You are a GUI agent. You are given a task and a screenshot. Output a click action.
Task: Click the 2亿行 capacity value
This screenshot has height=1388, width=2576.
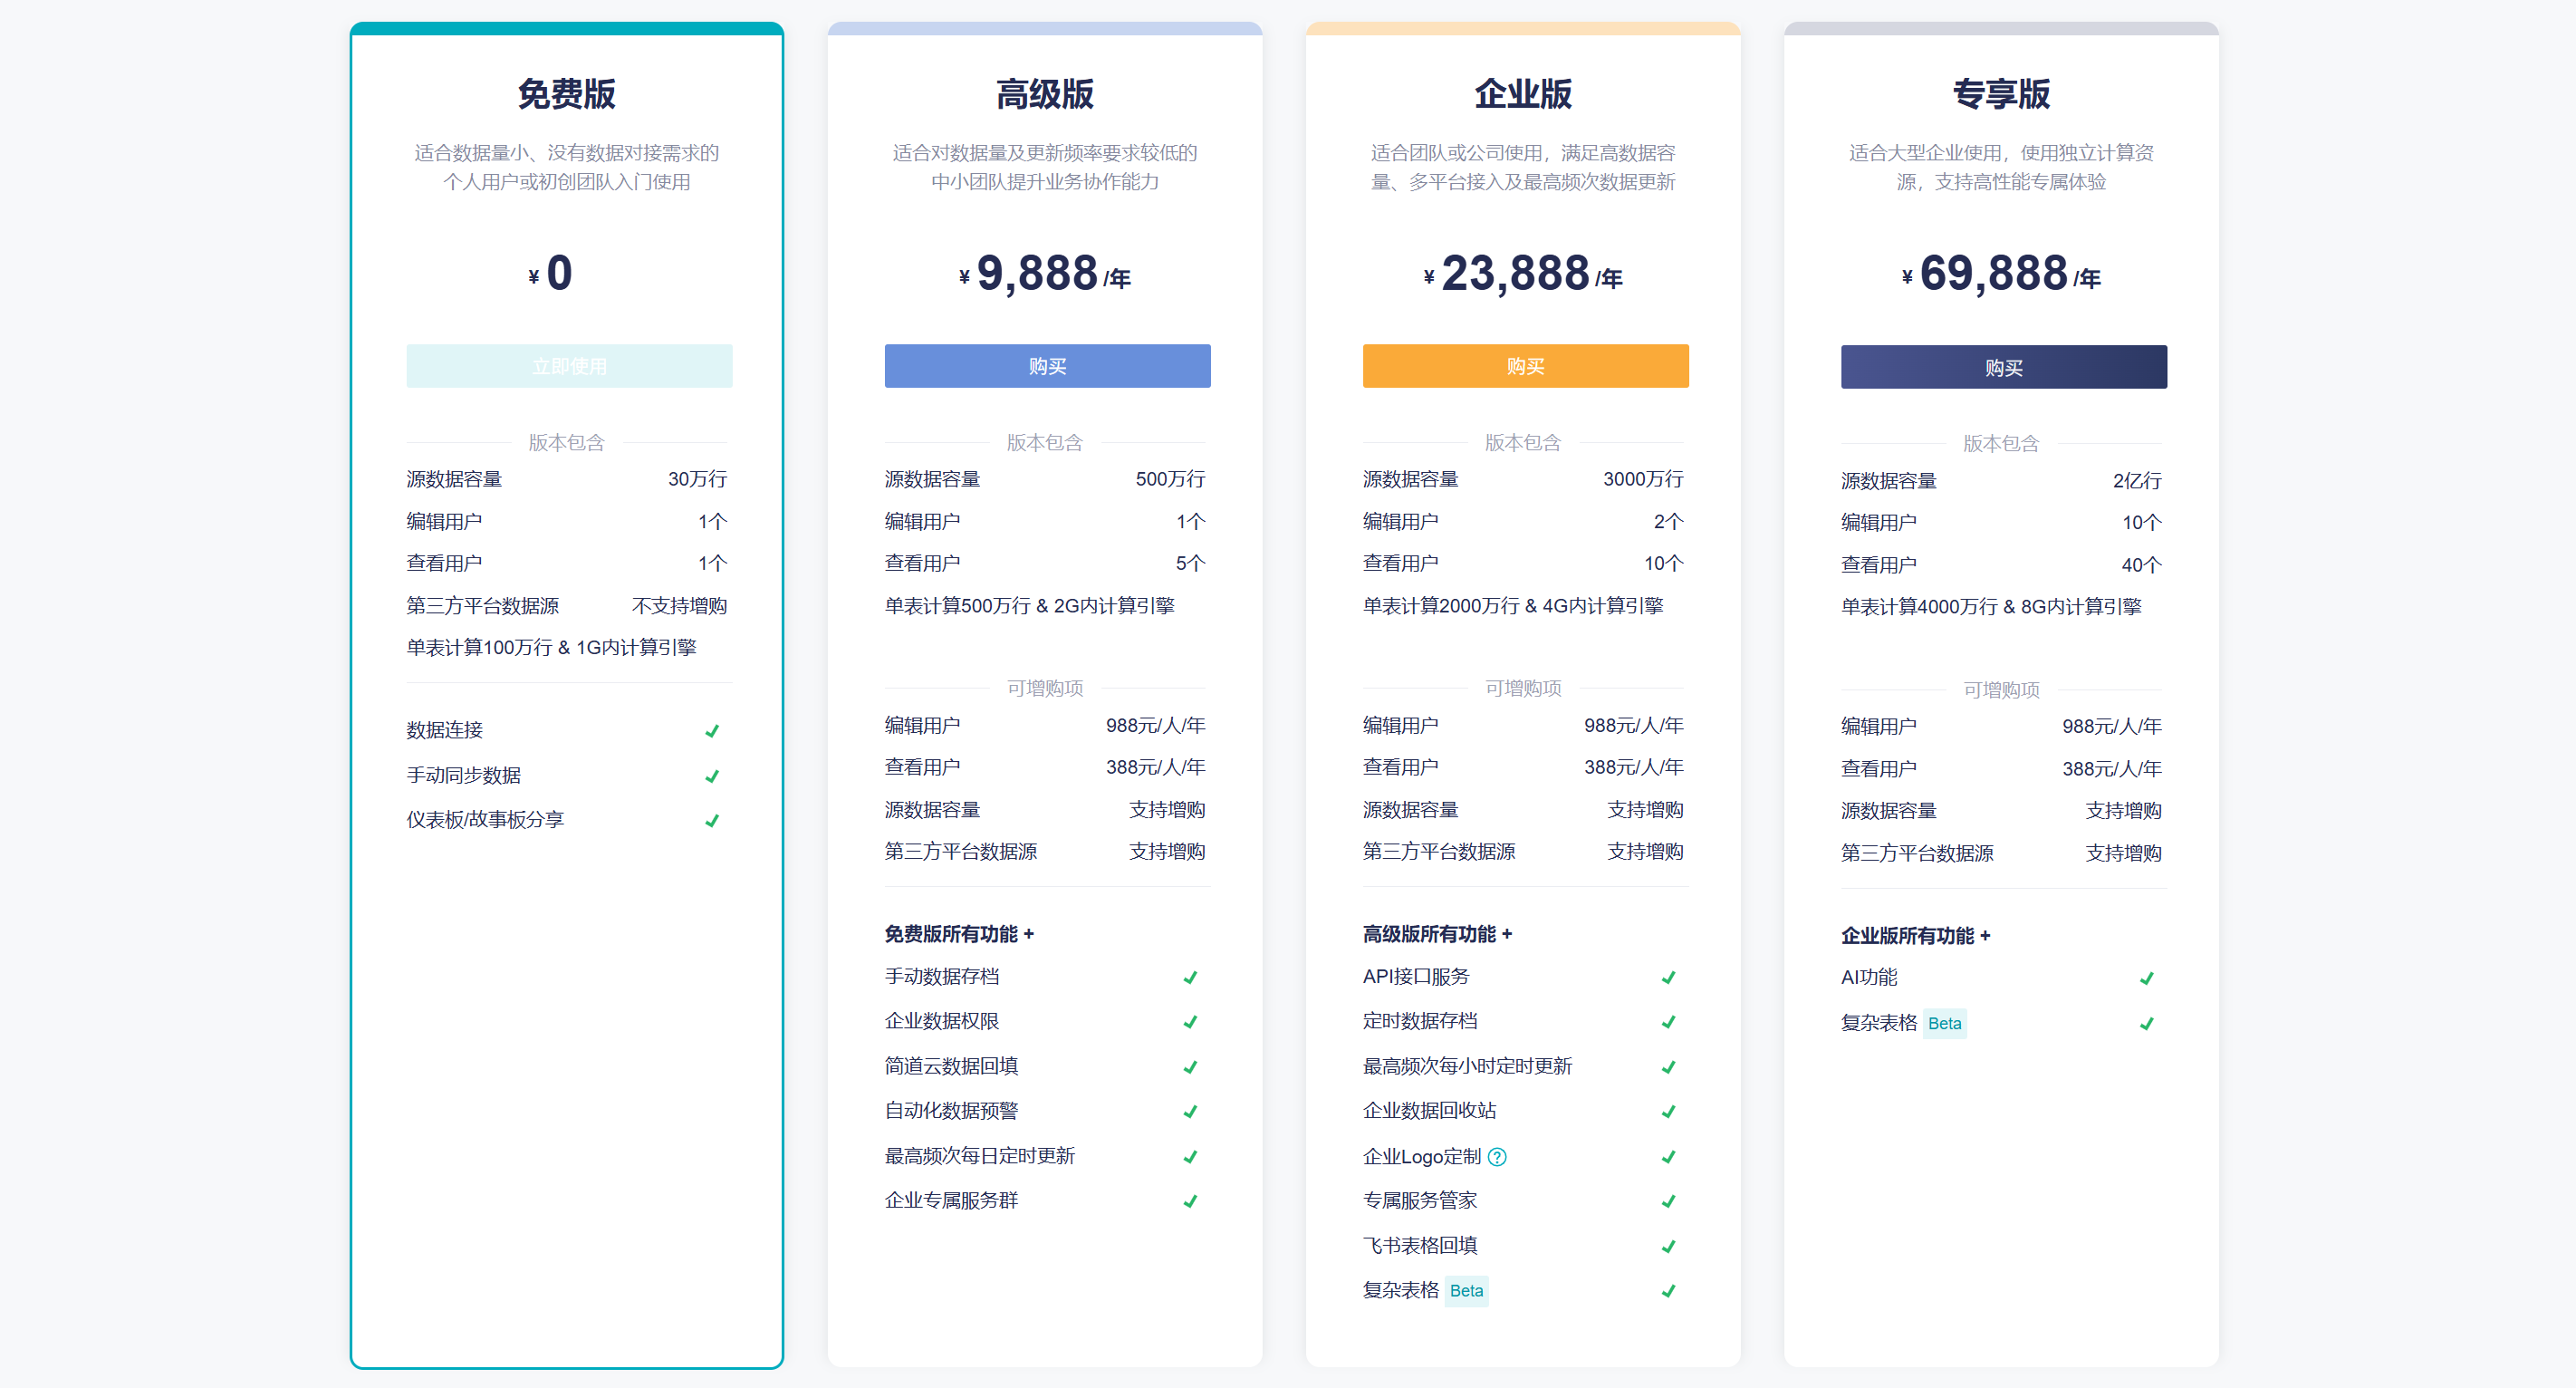pyautogui.click(x=2137, y=481)
